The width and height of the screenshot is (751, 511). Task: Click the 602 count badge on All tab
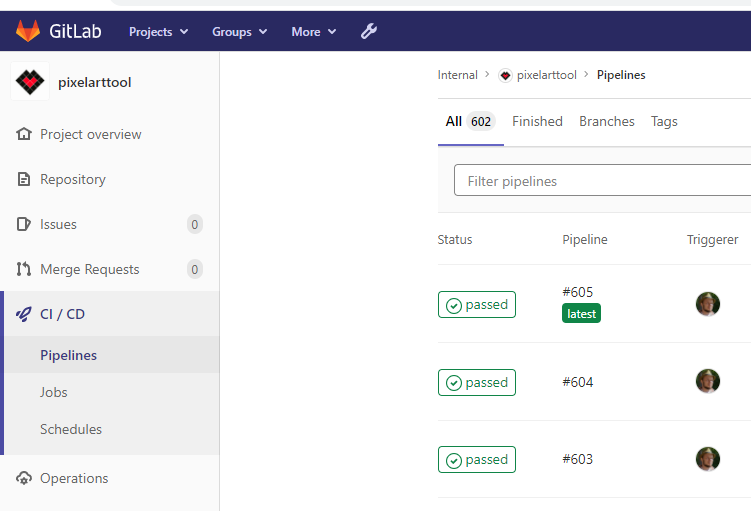click(481, 122)
